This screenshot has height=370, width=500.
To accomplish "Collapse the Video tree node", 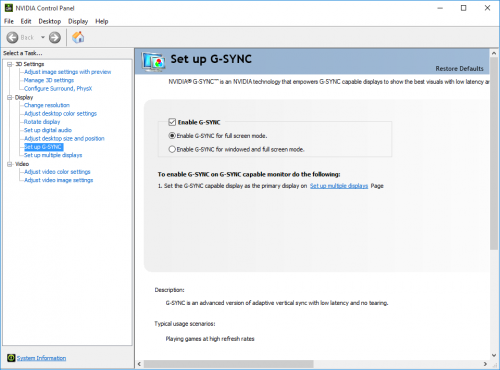I will 10,164.
